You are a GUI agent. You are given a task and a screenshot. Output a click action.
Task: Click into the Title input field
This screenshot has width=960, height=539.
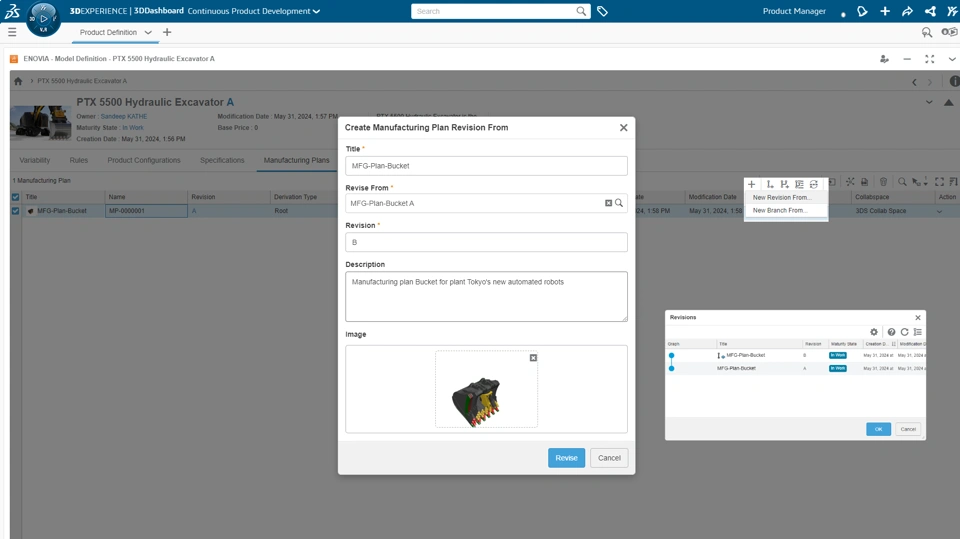coord(486,166)
